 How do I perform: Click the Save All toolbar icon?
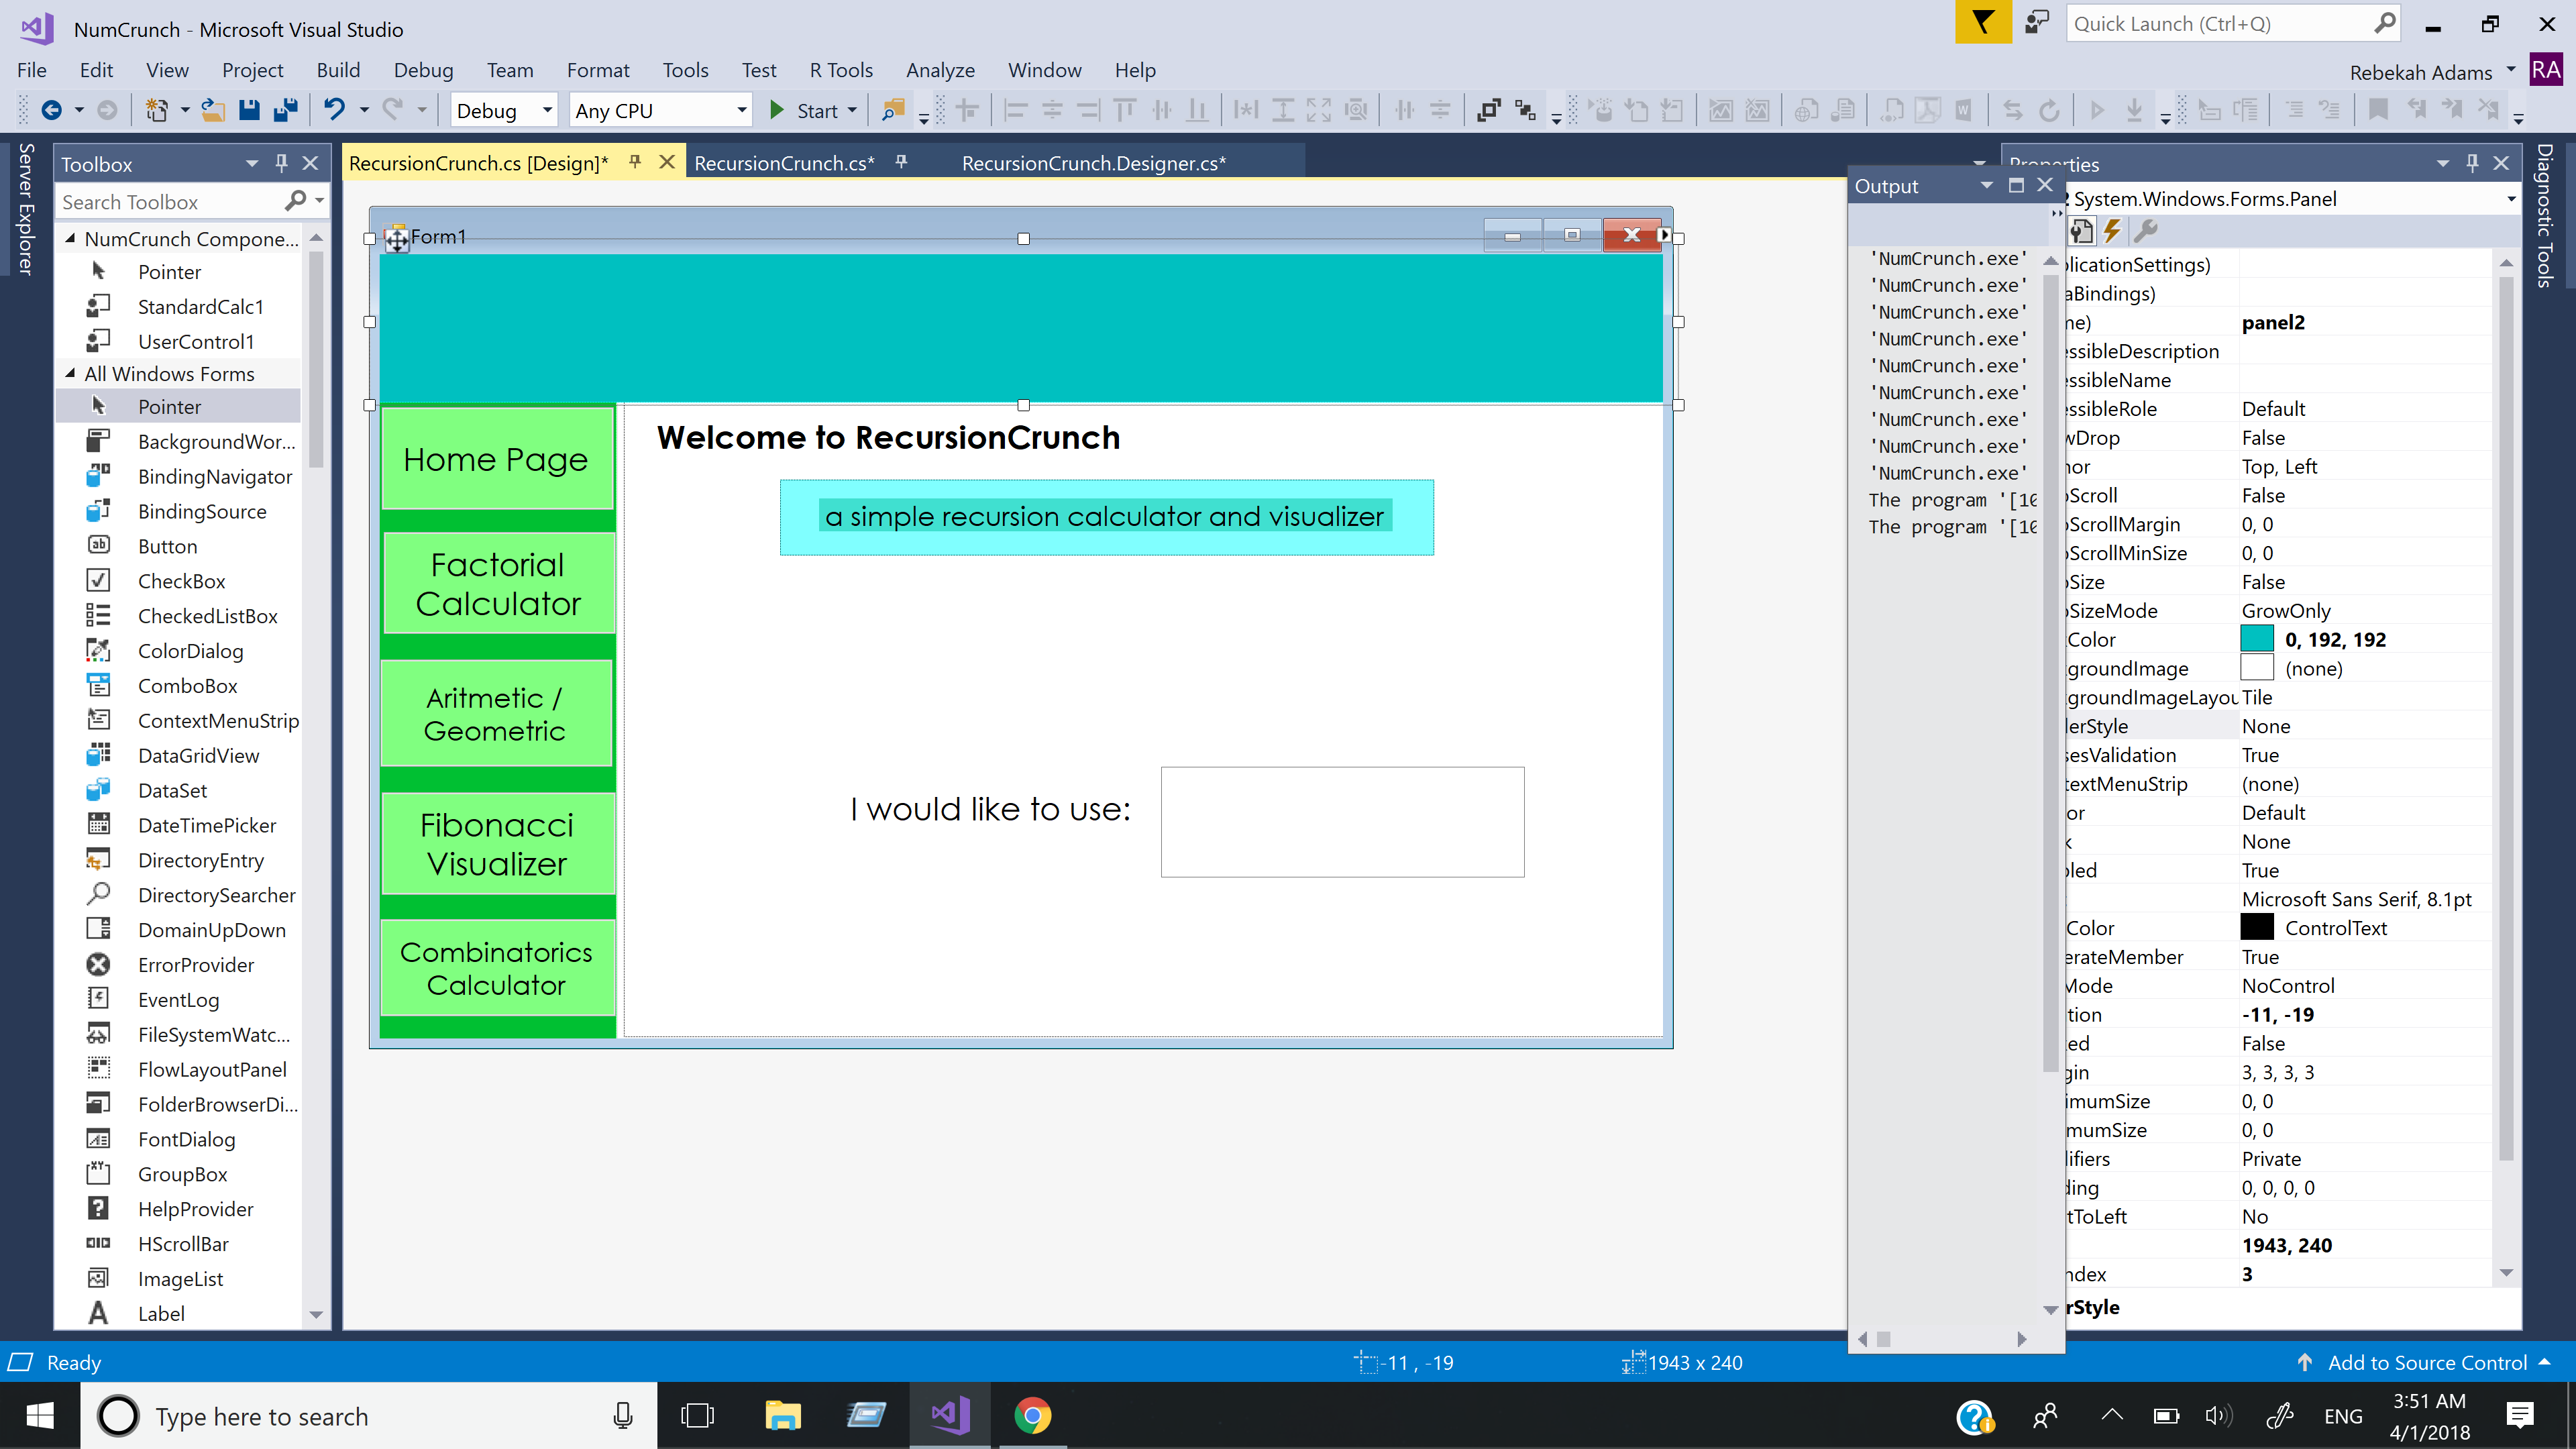click(286, 110)
